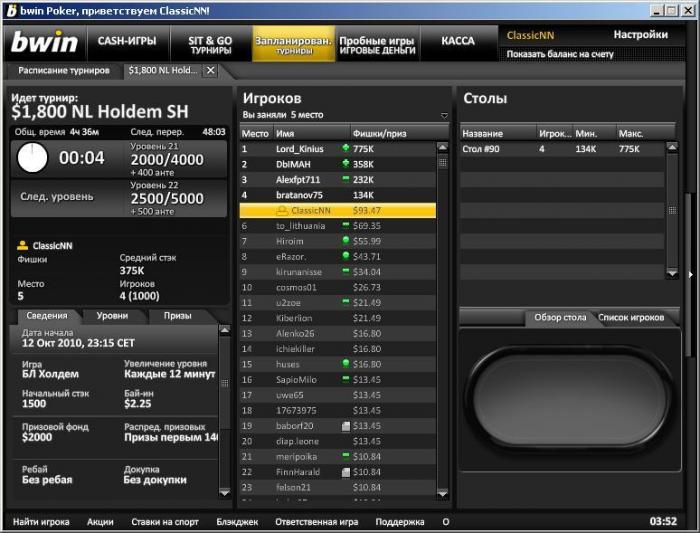Click green status icon next to Alexfpt711
Viewport: 700px width, 533px height.
pos(346,179)
